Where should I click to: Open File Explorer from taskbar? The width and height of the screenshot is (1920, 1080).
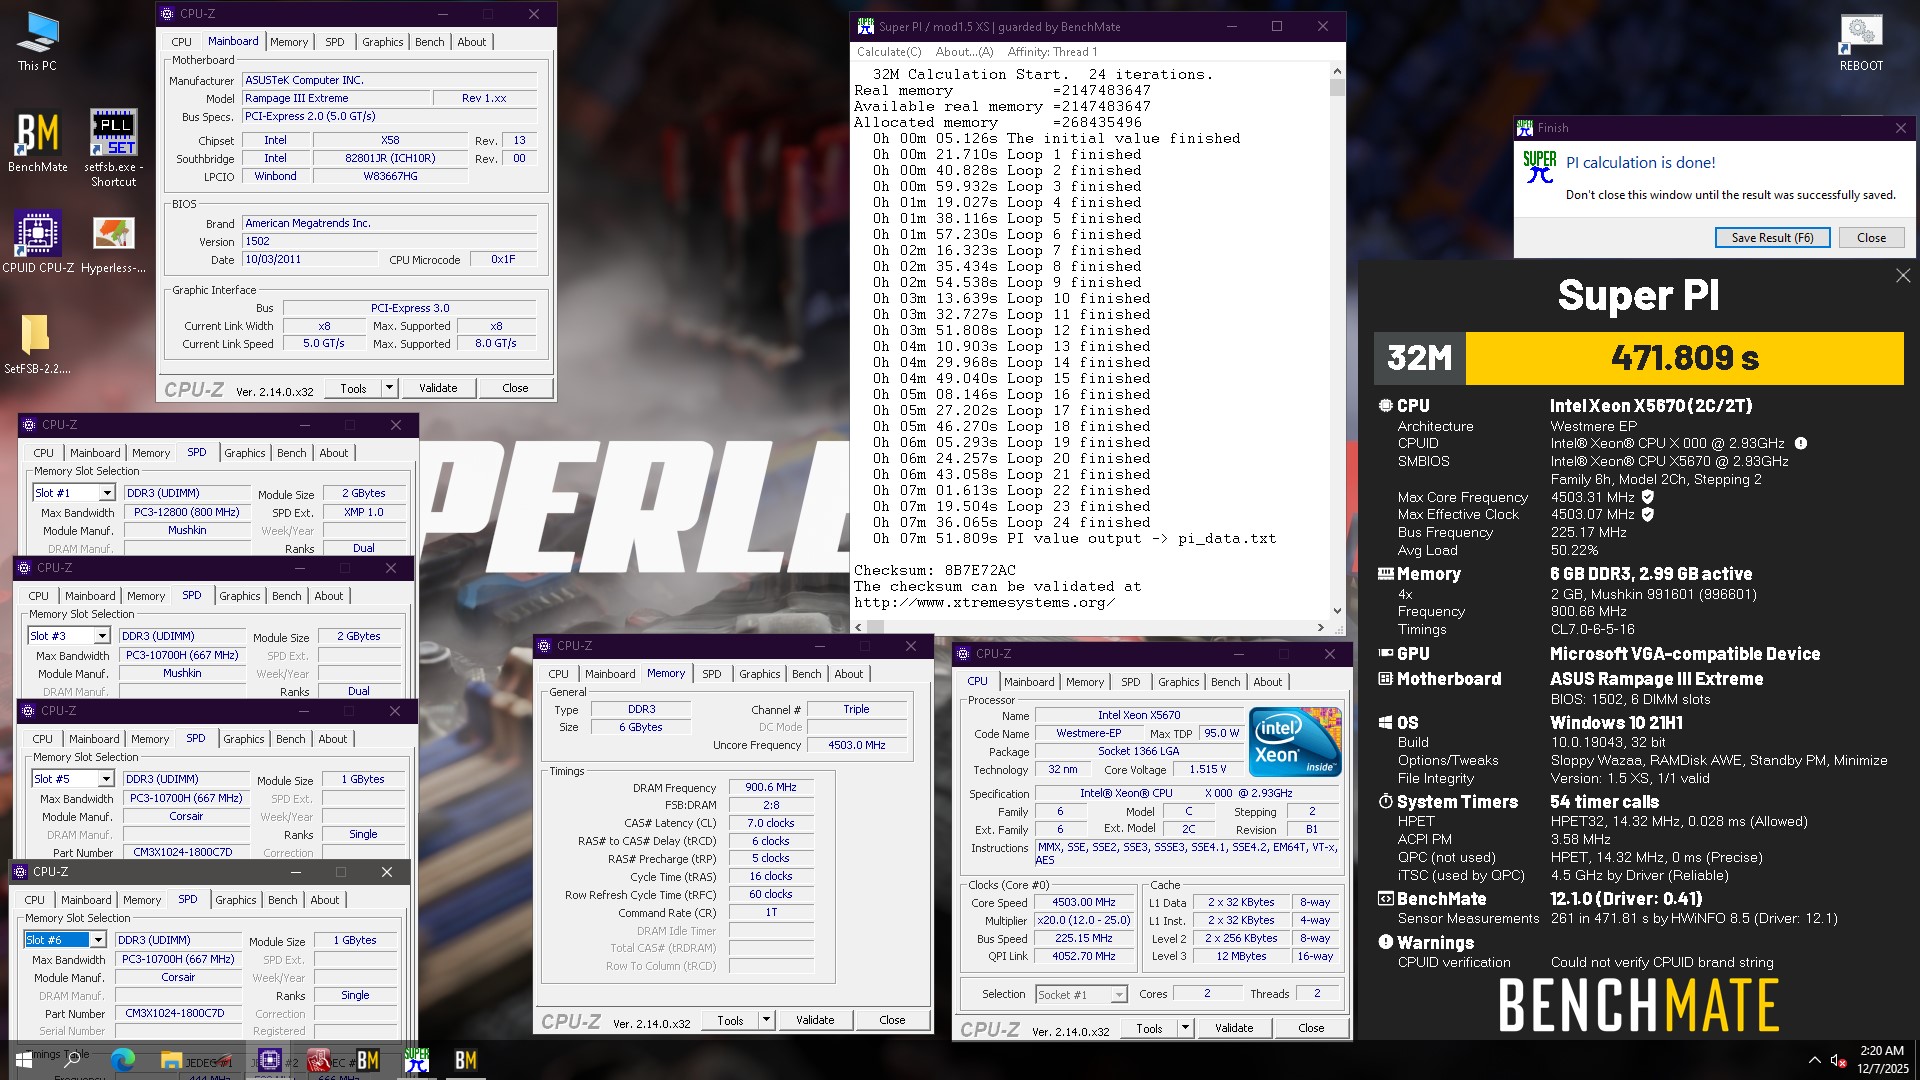click(x=171, y=1060)
